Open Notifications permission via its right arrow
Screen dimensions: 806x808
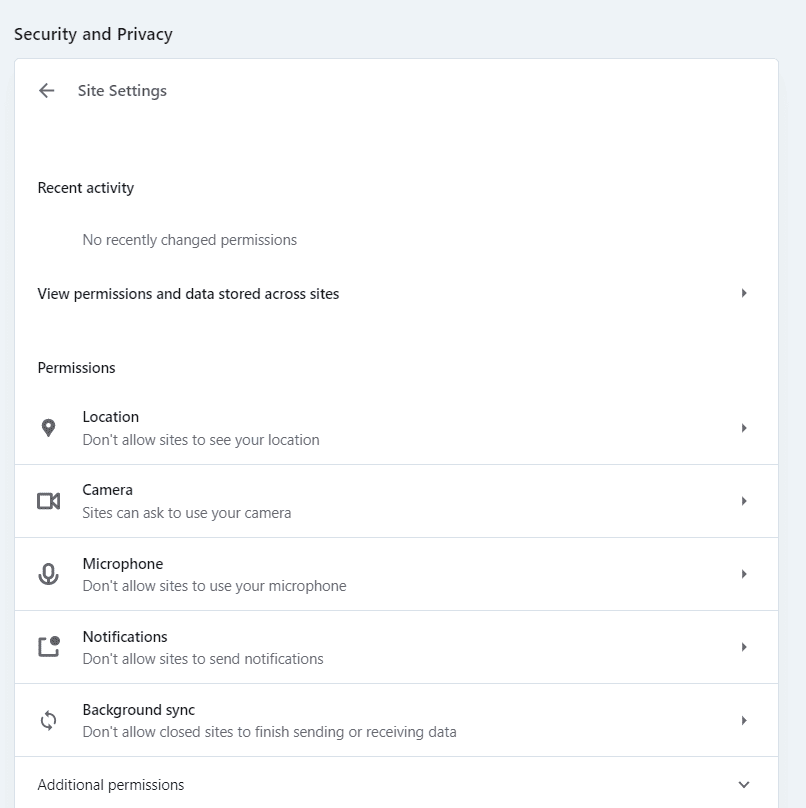[744, 647]
